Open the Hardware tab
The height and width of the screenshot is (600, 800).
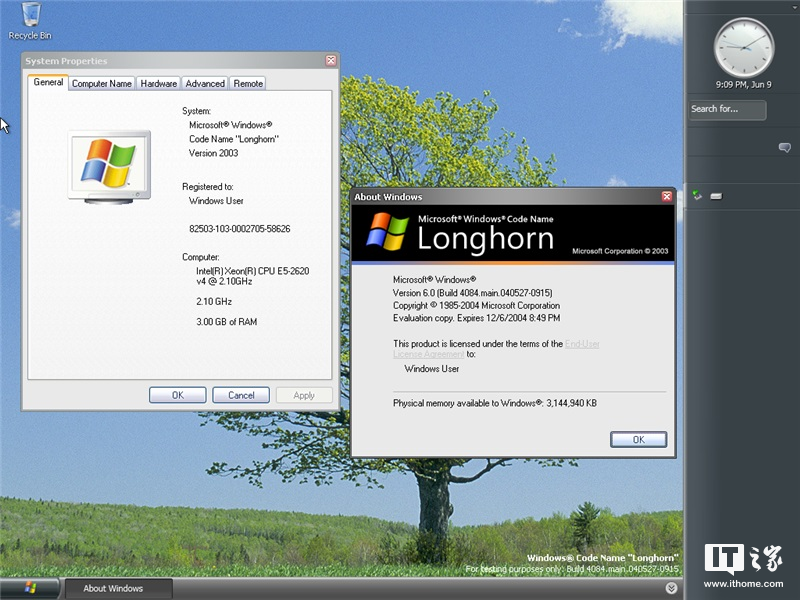(x=159, y=84)
